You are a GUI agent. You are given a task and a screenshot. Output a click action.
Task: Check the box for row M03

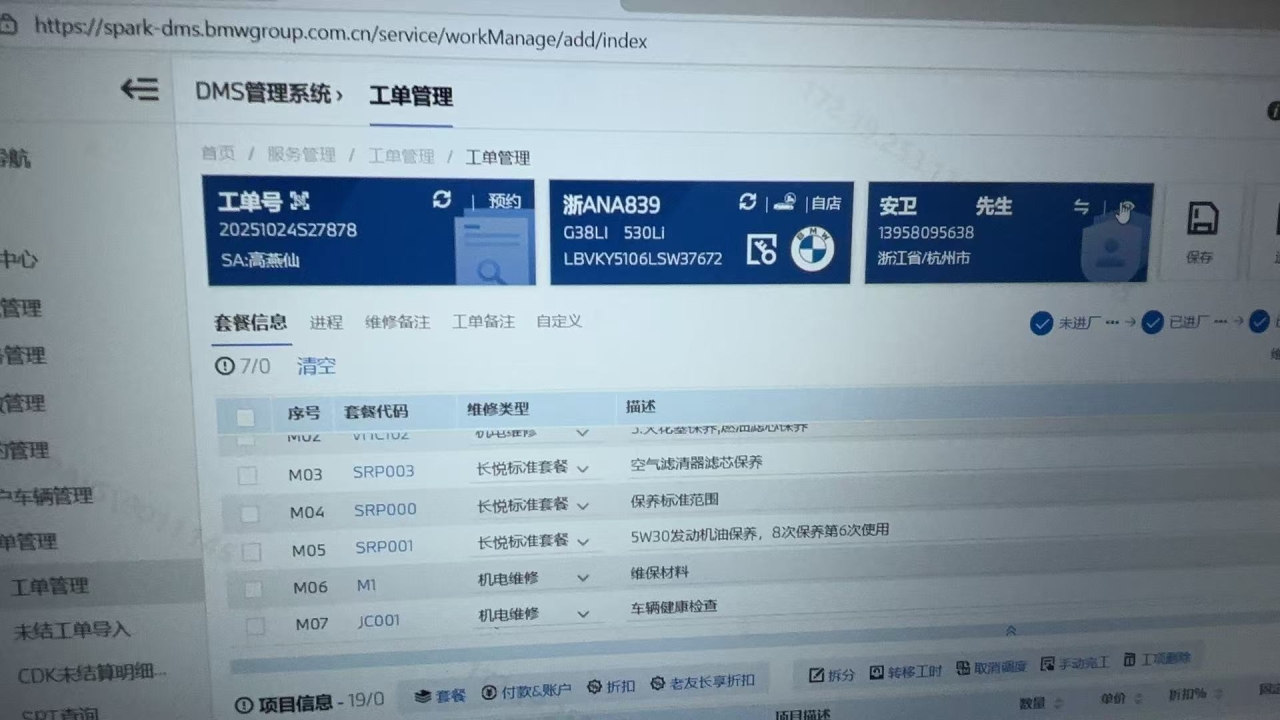click(x=247, y=476)
